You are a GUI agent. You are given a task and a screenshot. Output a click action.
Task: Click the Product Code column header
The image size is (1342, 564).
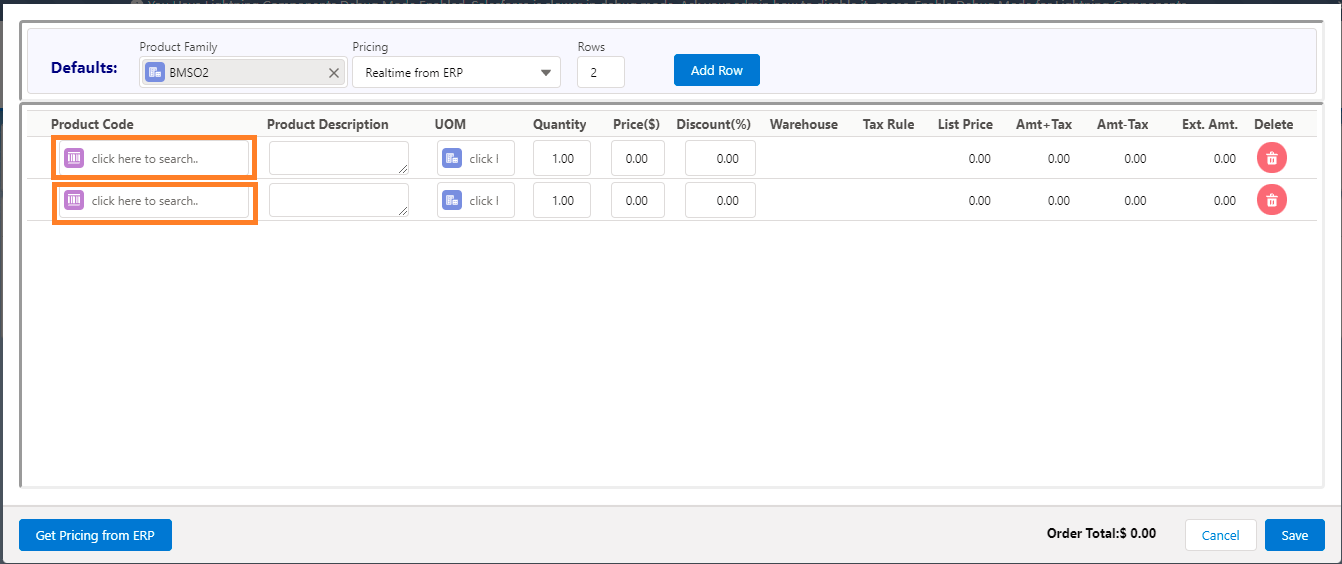pos(92,124)
